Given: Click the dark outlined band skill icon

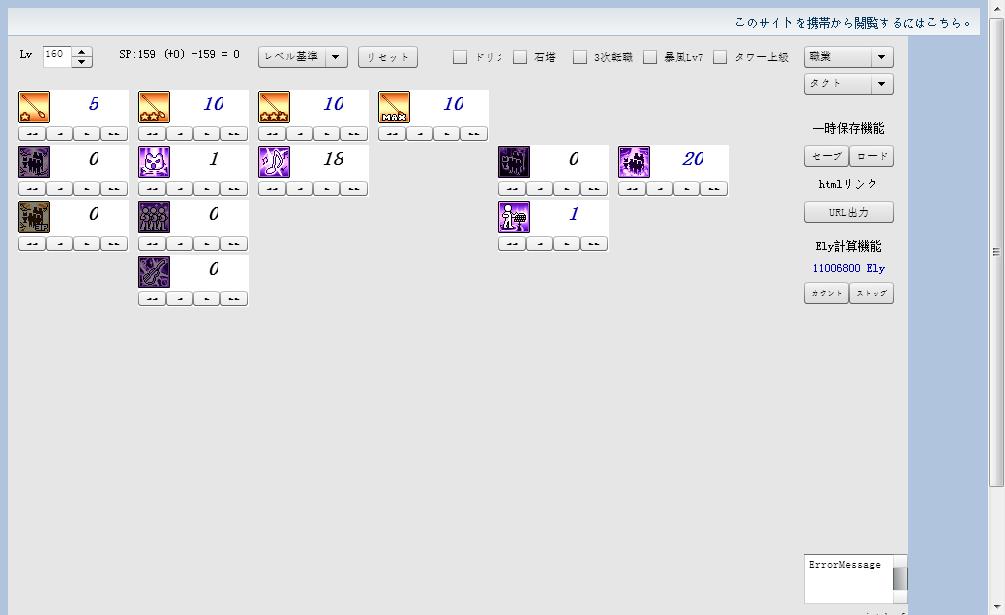Looking at the screenshot, I should (x=513, y=162).
